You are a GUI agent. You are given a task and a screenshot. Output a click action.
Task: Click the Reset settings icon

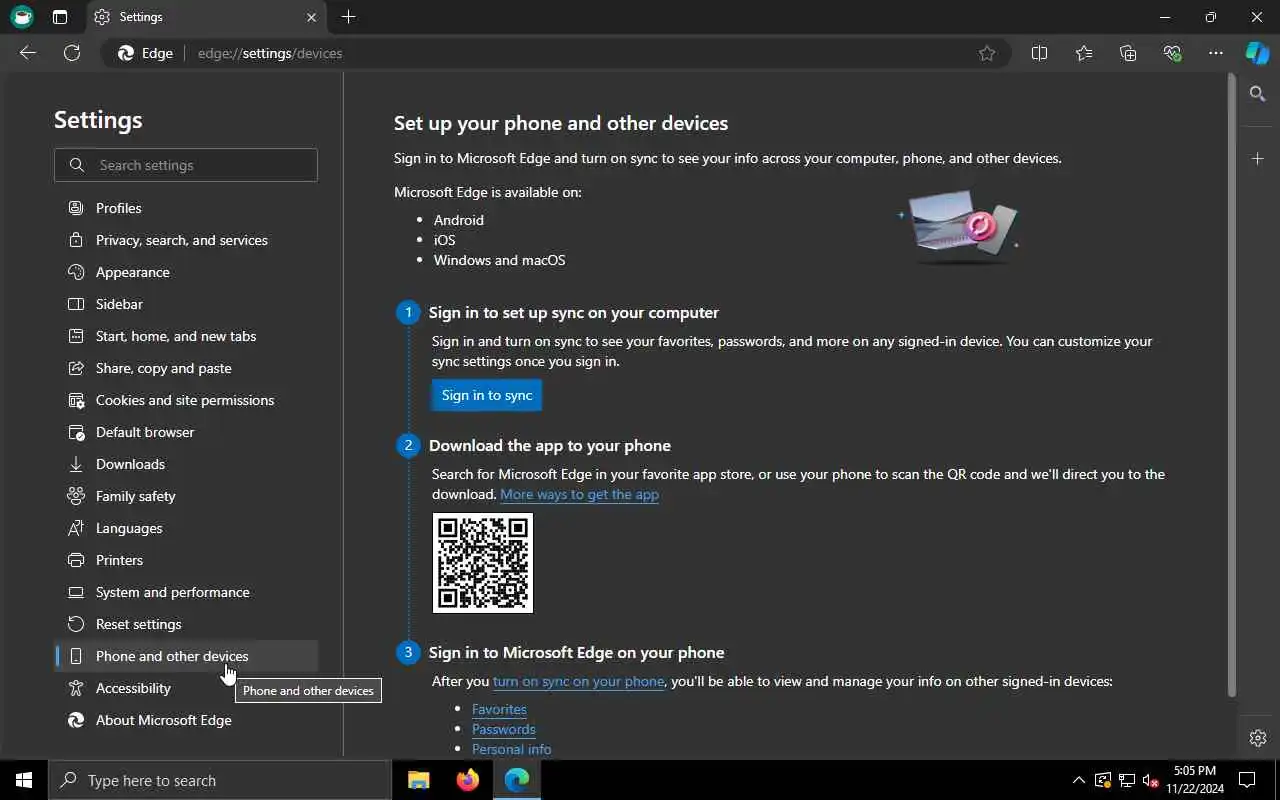(76, 624)
